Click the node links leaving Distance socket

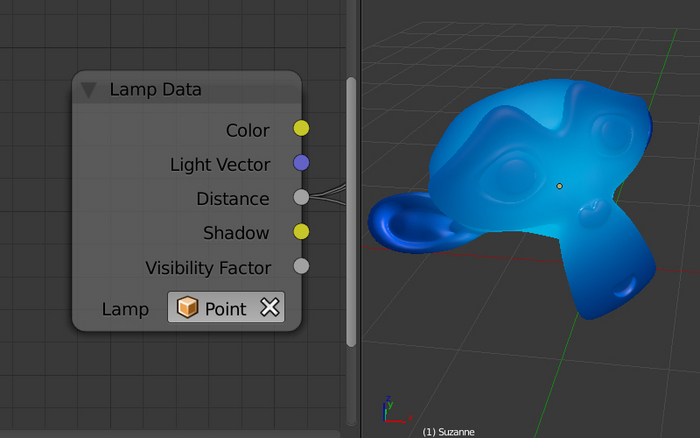click(x=328, y=198)
